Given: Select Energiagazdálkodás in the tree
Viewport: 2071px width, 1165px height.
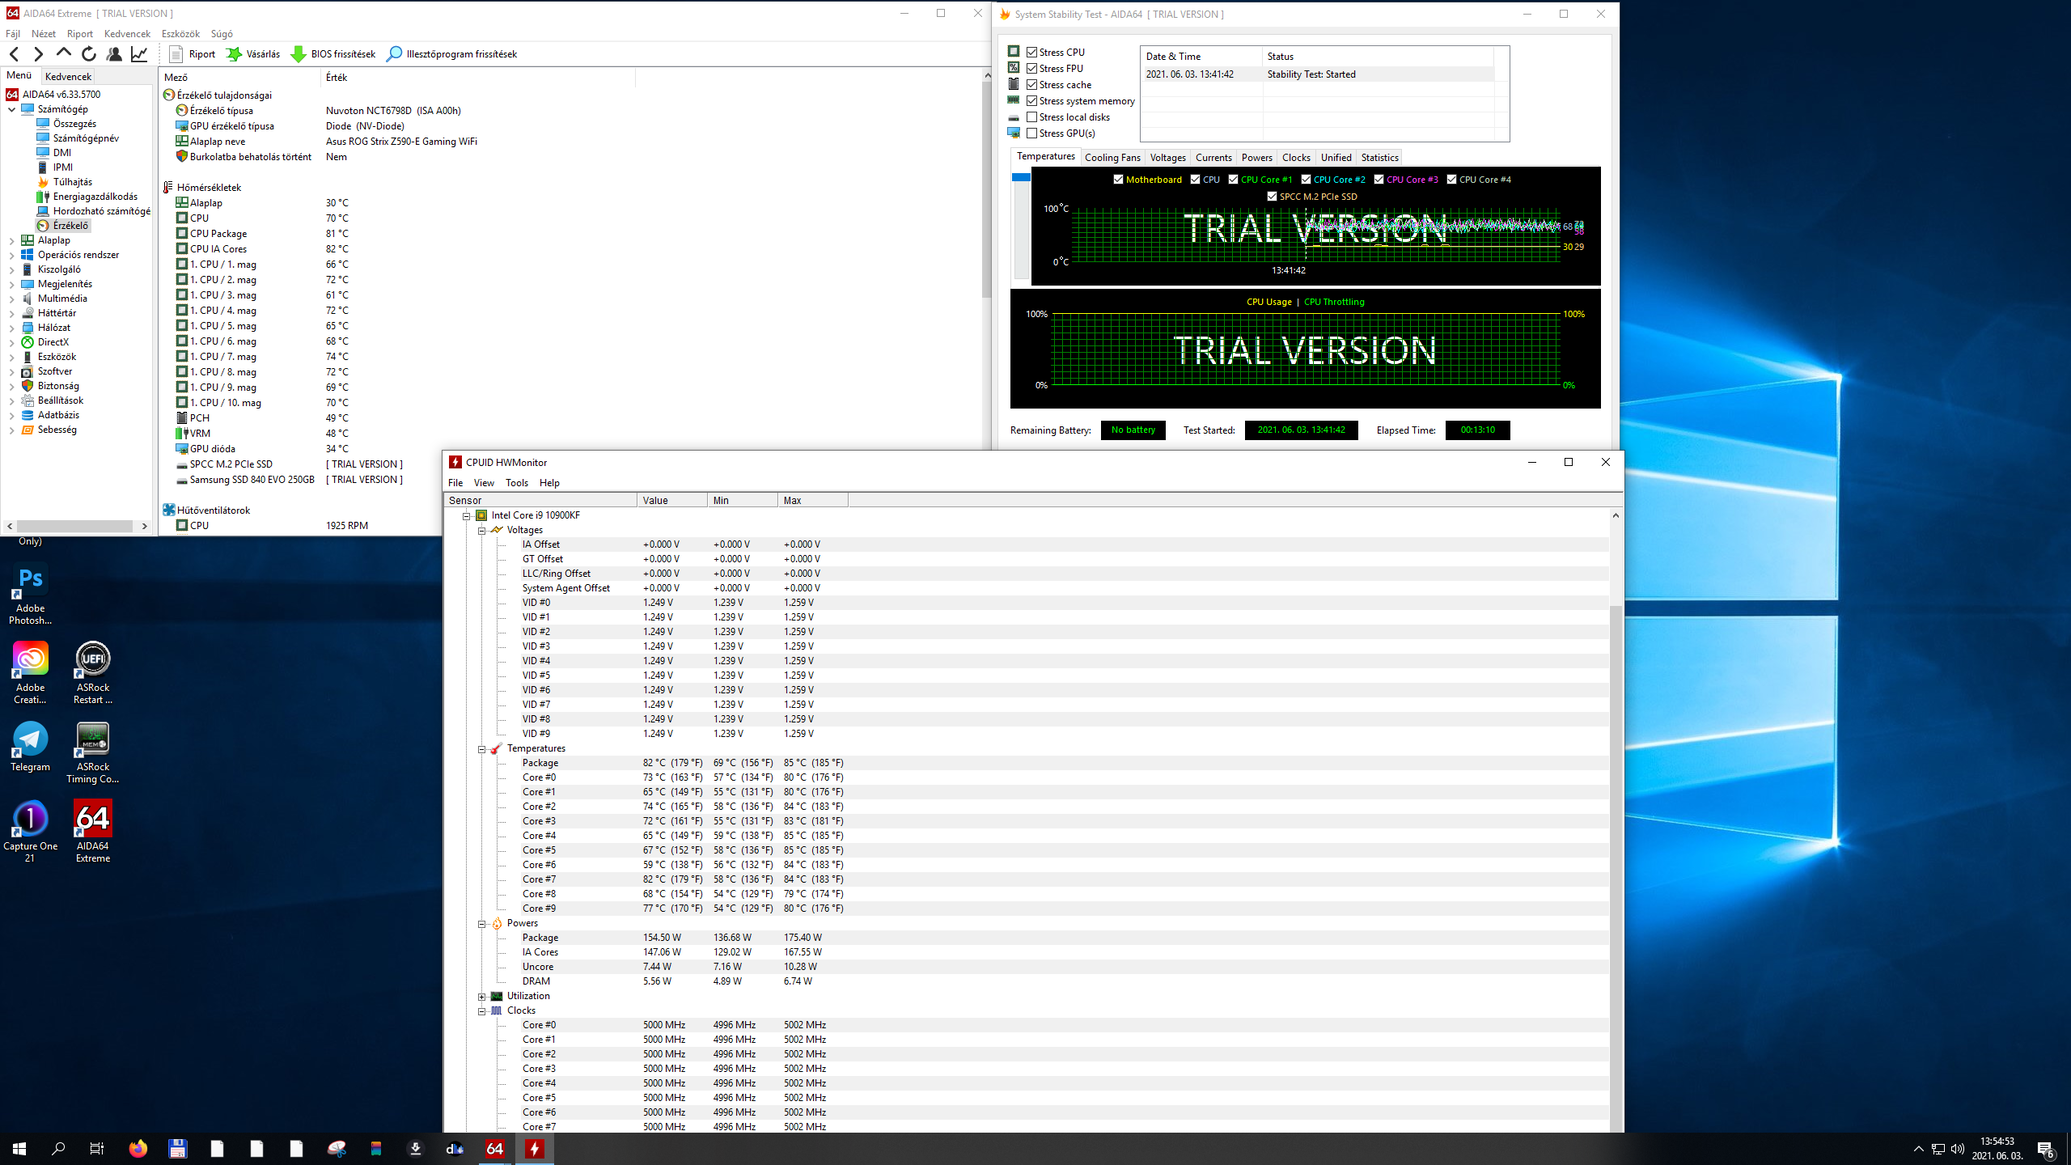Looking at the screenshot, I should 95,197.
